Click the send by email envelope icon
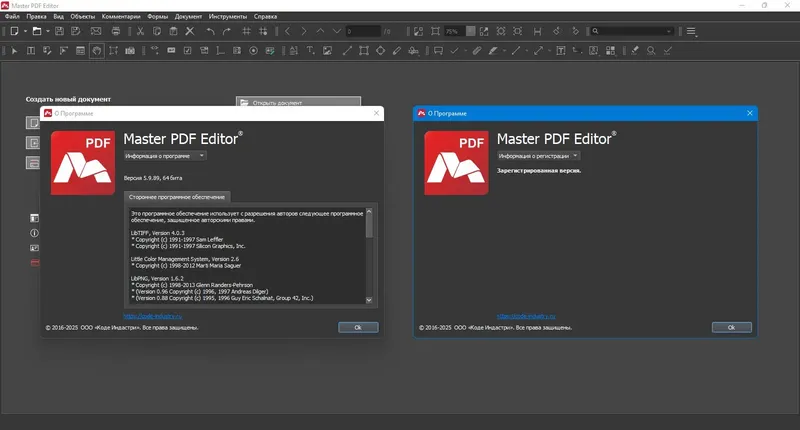Image resolution: width=800 pixels, height=430 pixels. pyautogui.click(x=96, y=32)
